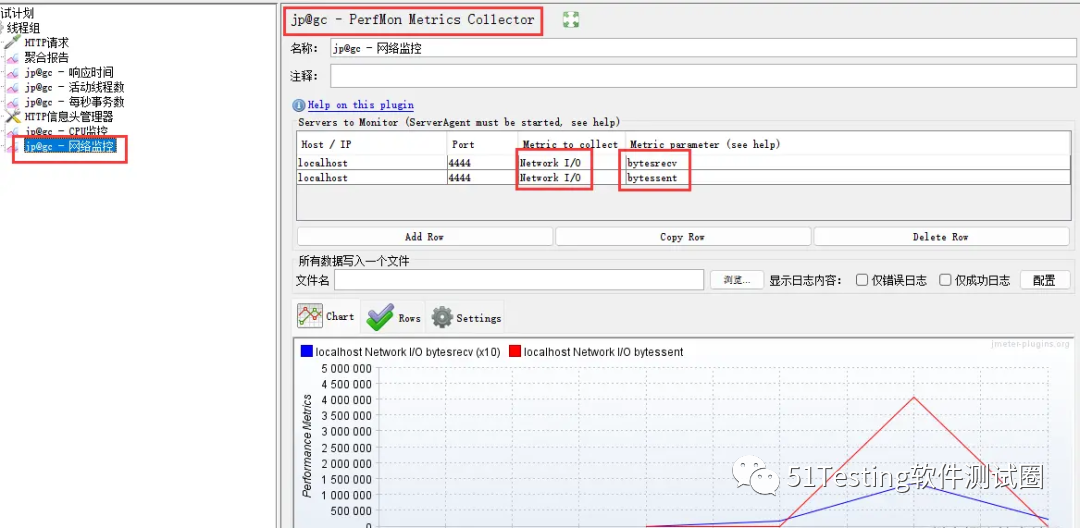The height and width of the screenshot is (528, 1080).
Task: Click the green checkmark Rows icon
Action: 380,317
